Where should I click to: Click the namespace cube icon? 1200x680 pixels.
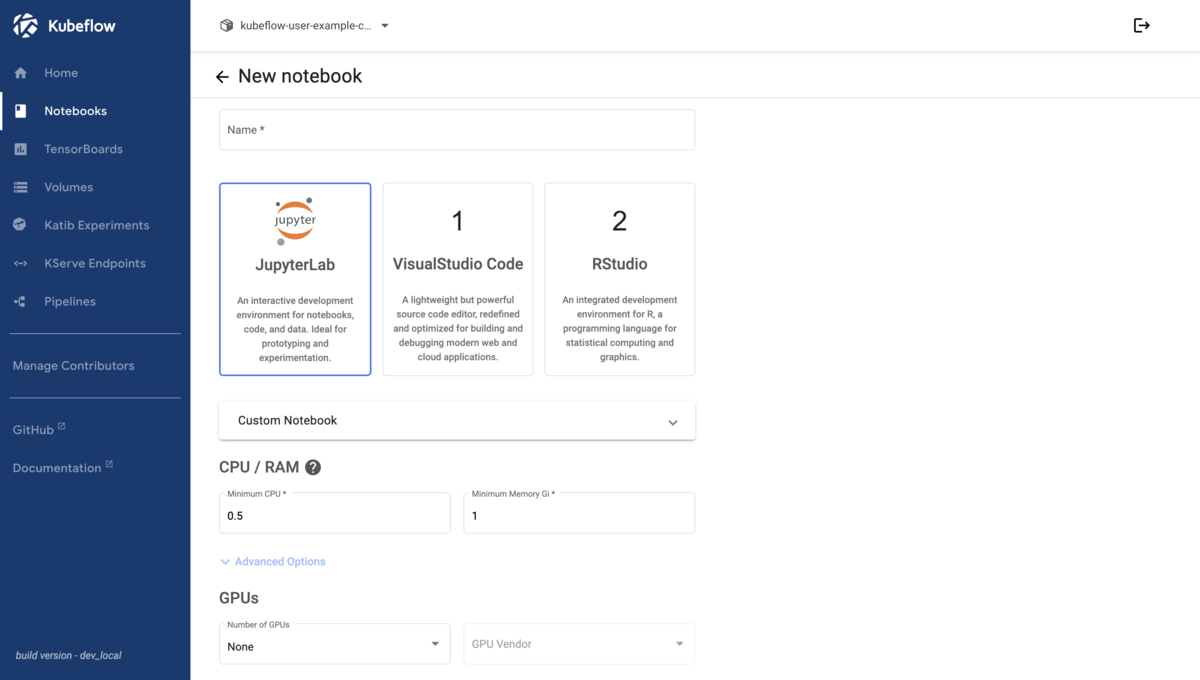[x=226, y=25]
